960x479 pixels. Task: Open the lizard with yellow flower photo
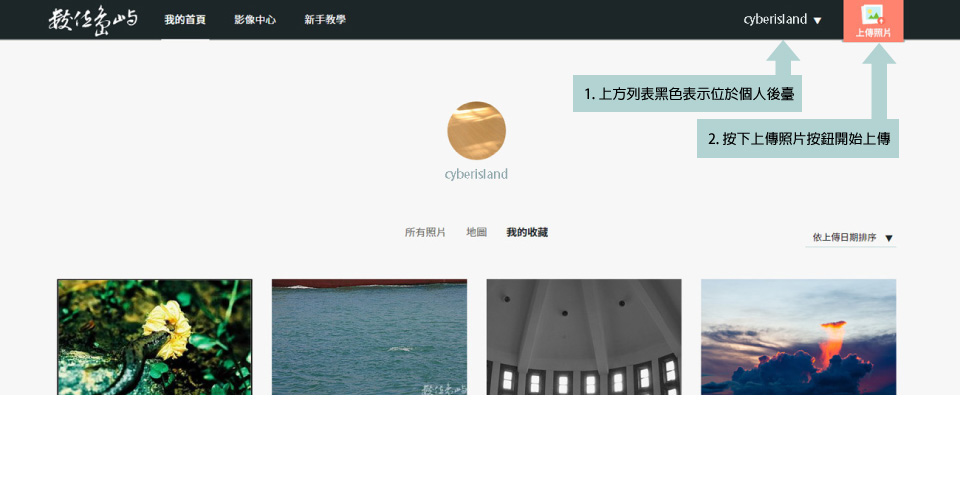[x=154, y=337]
